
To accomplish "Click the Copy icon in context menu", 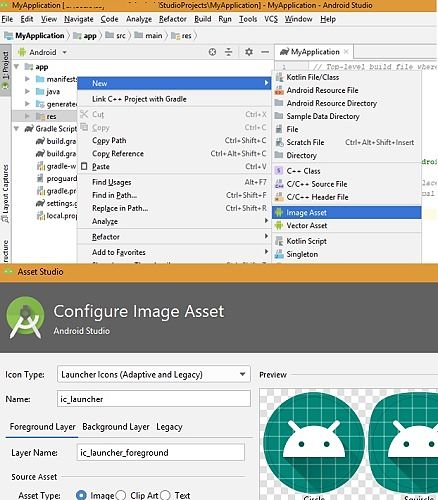I will tap(84, 127).
